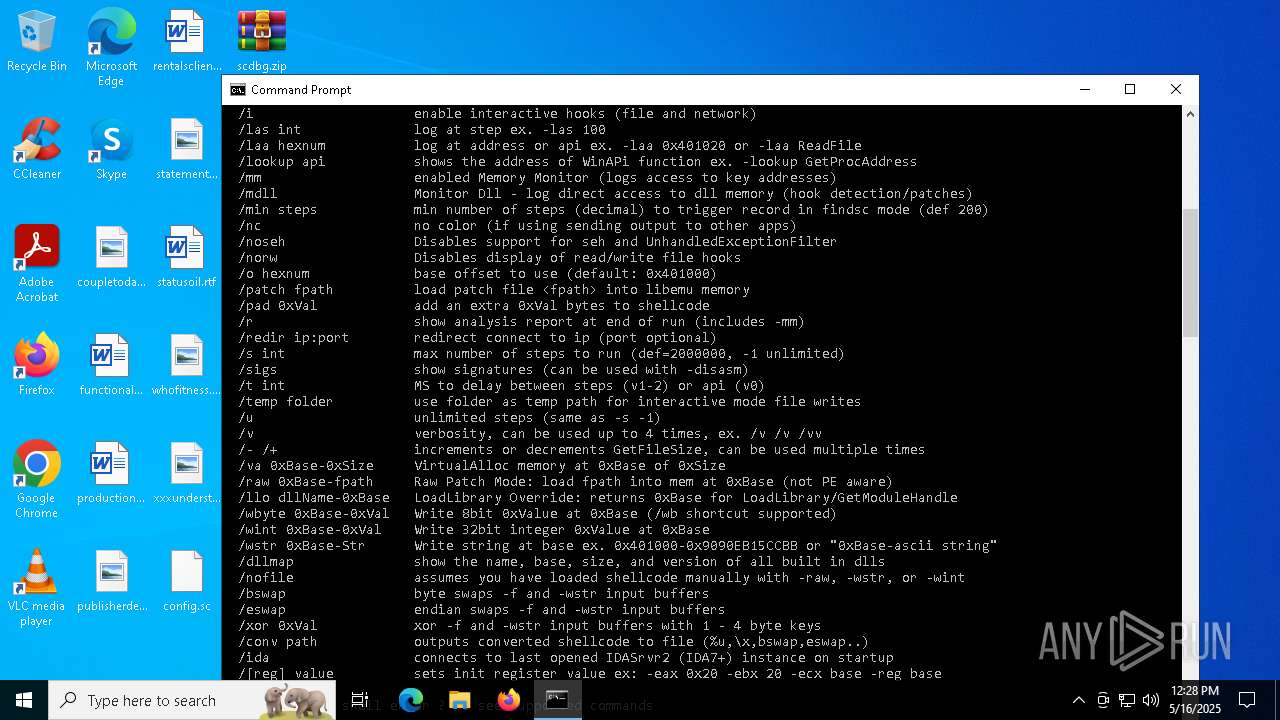Click the '/ida' option text
1280x720 pixels.
253,657
